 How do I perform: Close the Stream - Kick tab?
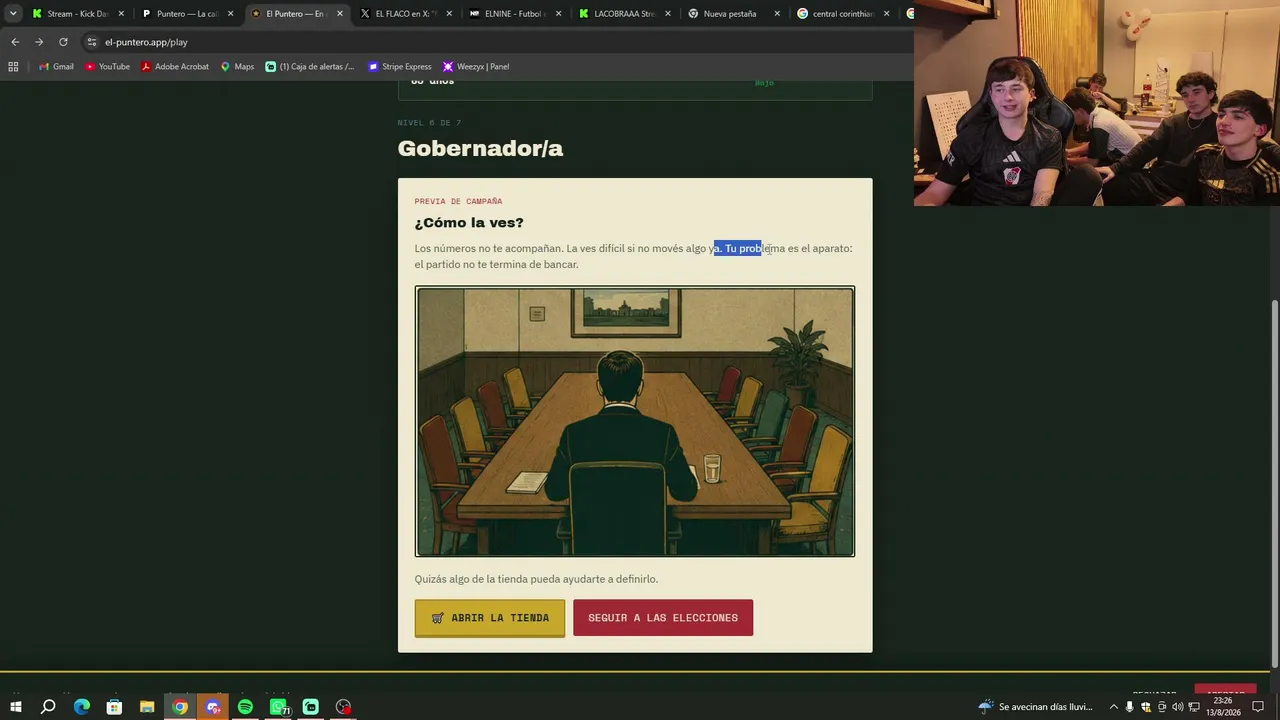(121, 14)
